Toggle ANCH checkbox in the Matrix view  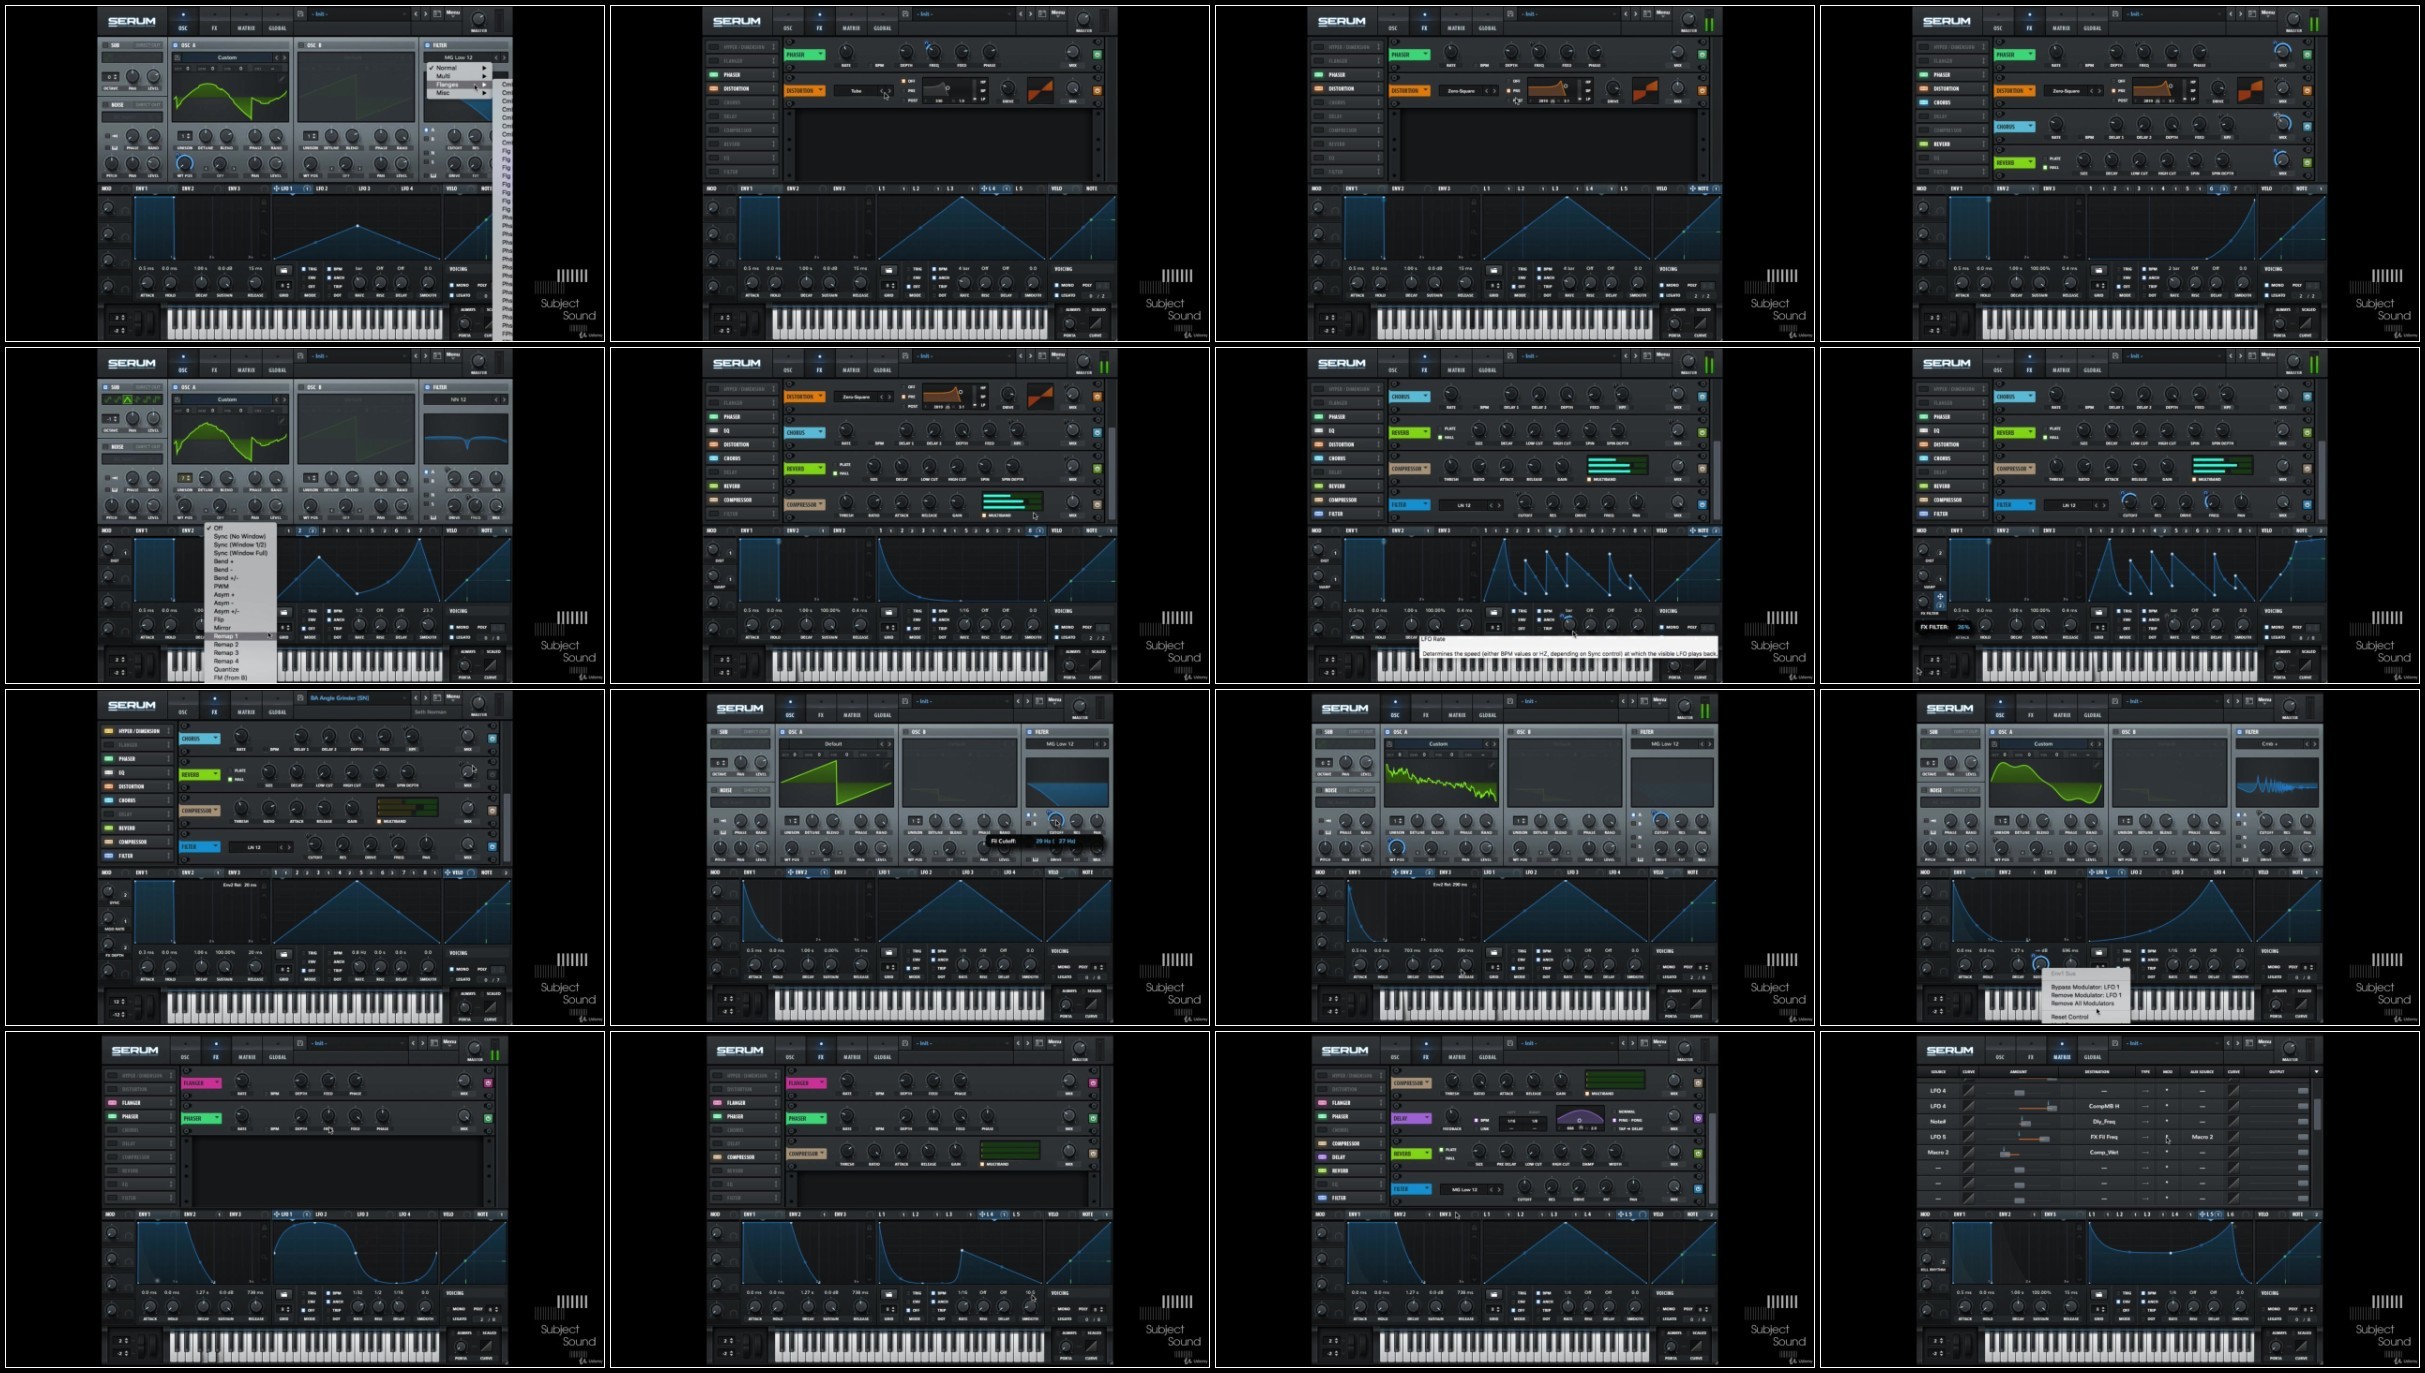pos(2144,1301)
